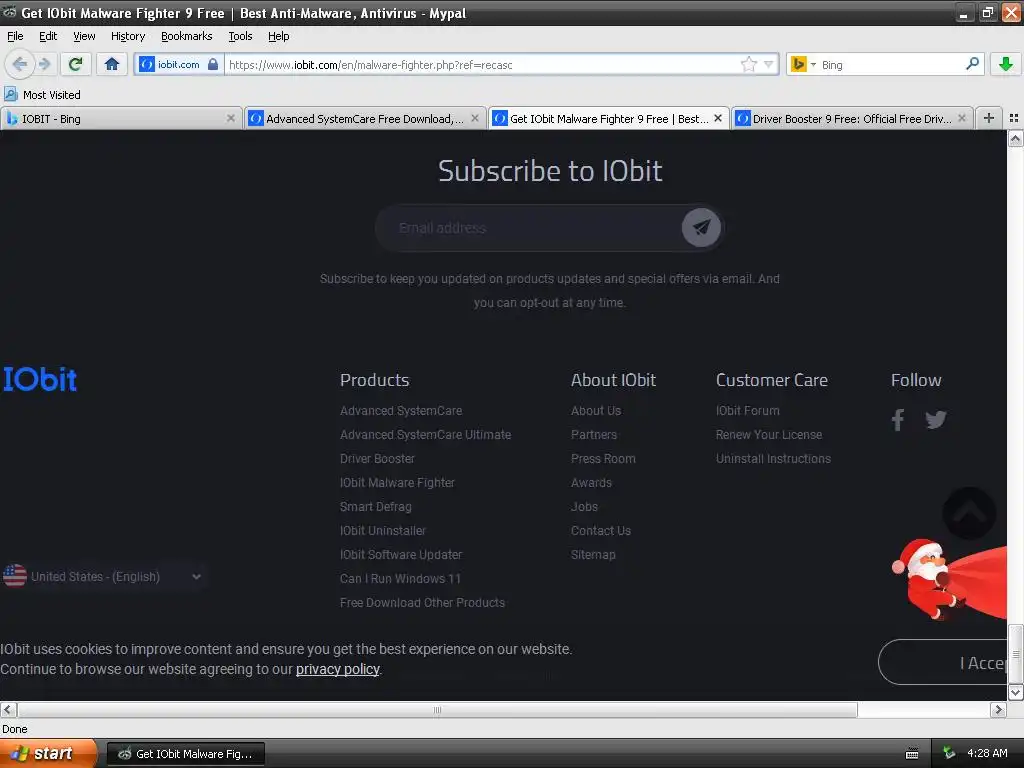The width and height of the screenshot is (1024, 768).
Task: Open the Advanced SystemCare link
Action: click(x=401, y=411)
